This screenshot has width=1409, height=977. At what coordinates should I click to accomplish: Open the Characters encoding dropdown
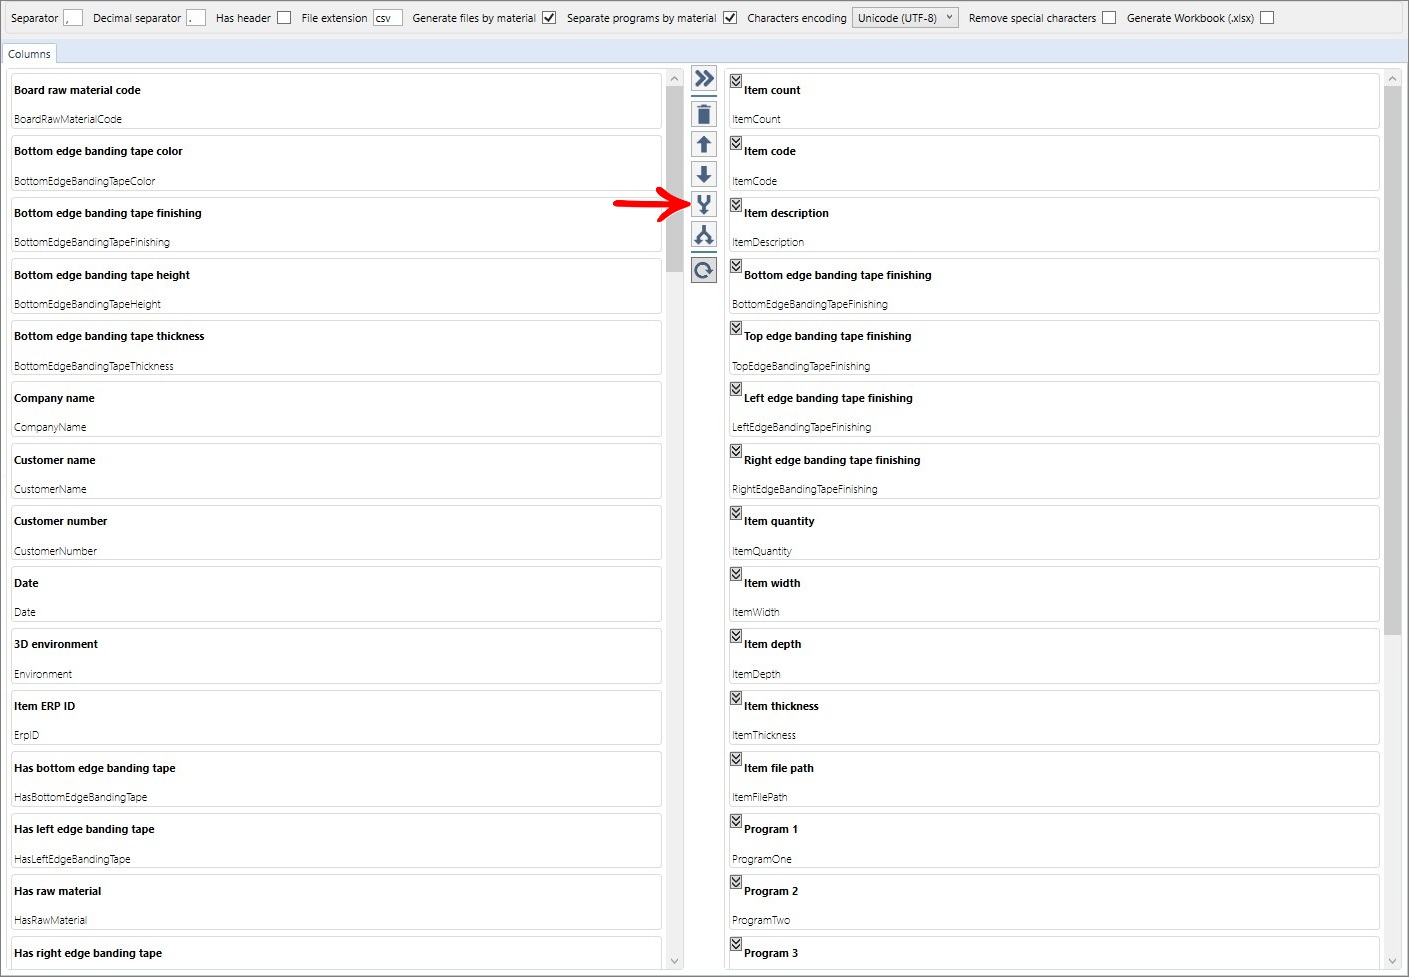tap(905, 18)
